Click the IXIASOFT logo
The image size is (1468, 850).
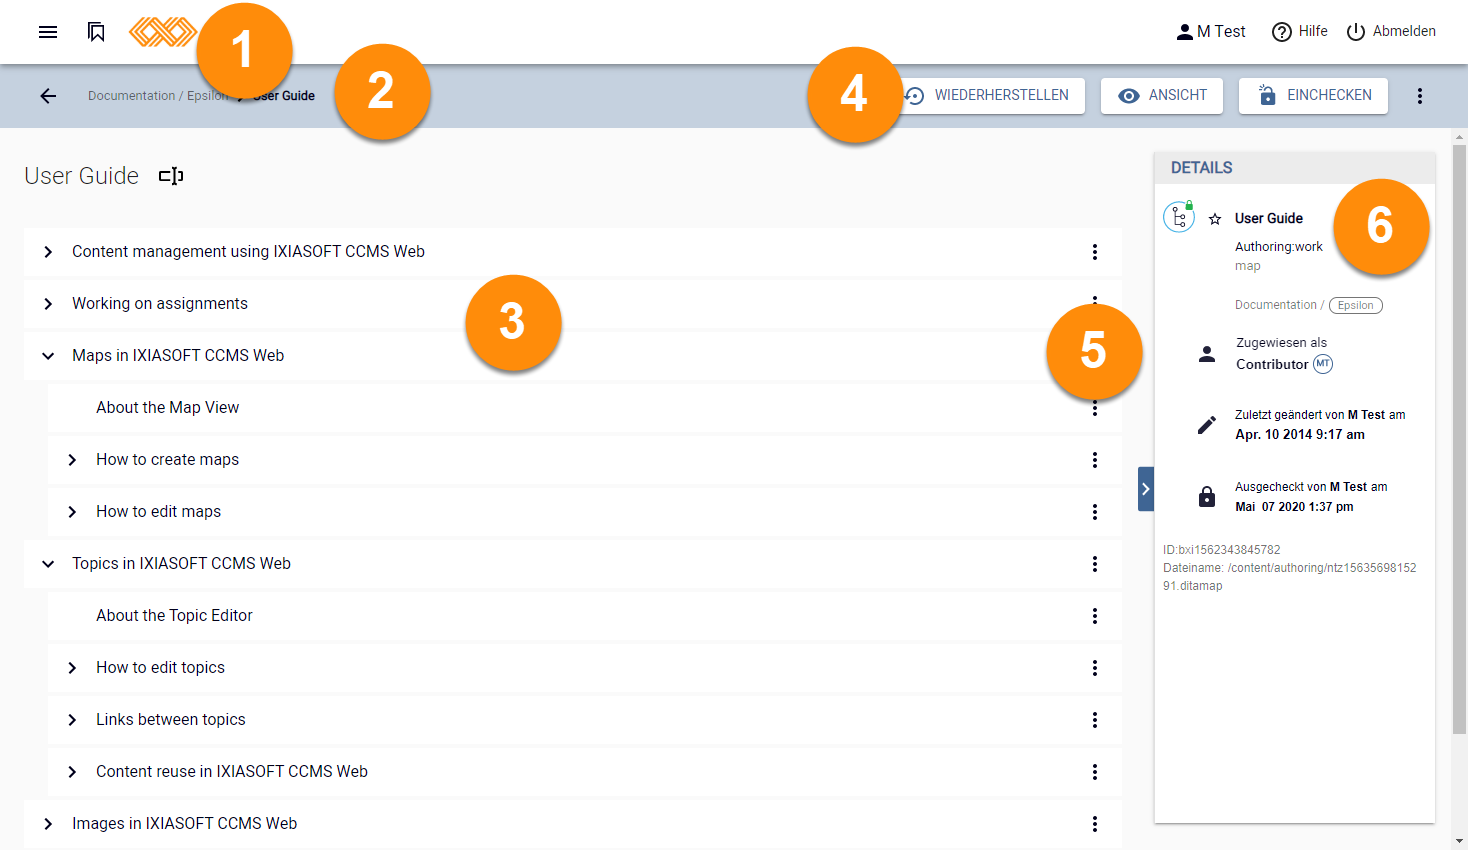click(x=162, y=32)
